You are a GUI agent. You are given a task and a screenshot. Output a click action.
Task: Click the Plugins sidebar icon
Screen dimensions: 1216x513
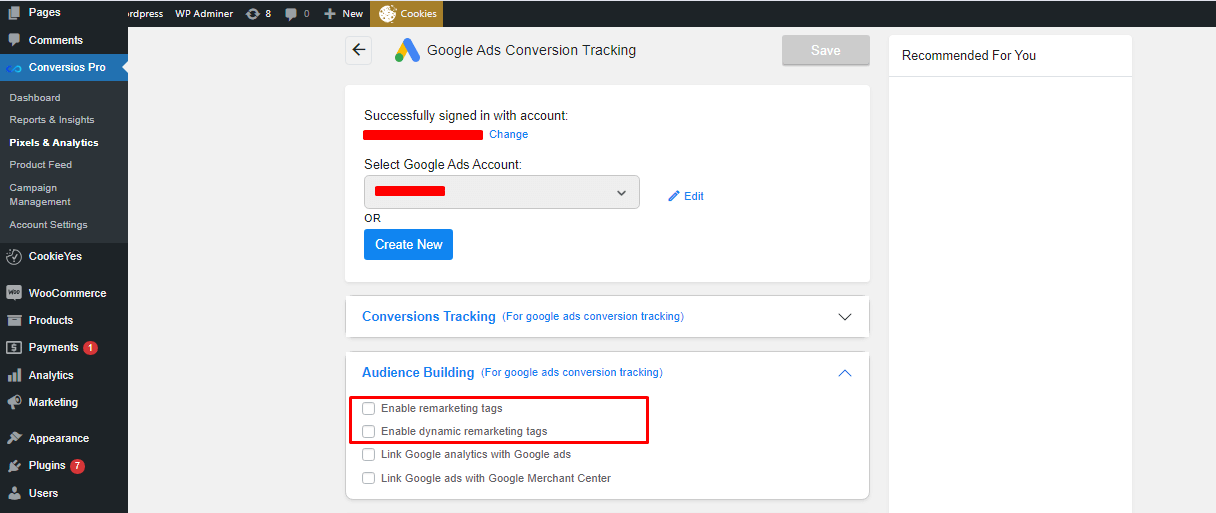click(x=14, y=465)
